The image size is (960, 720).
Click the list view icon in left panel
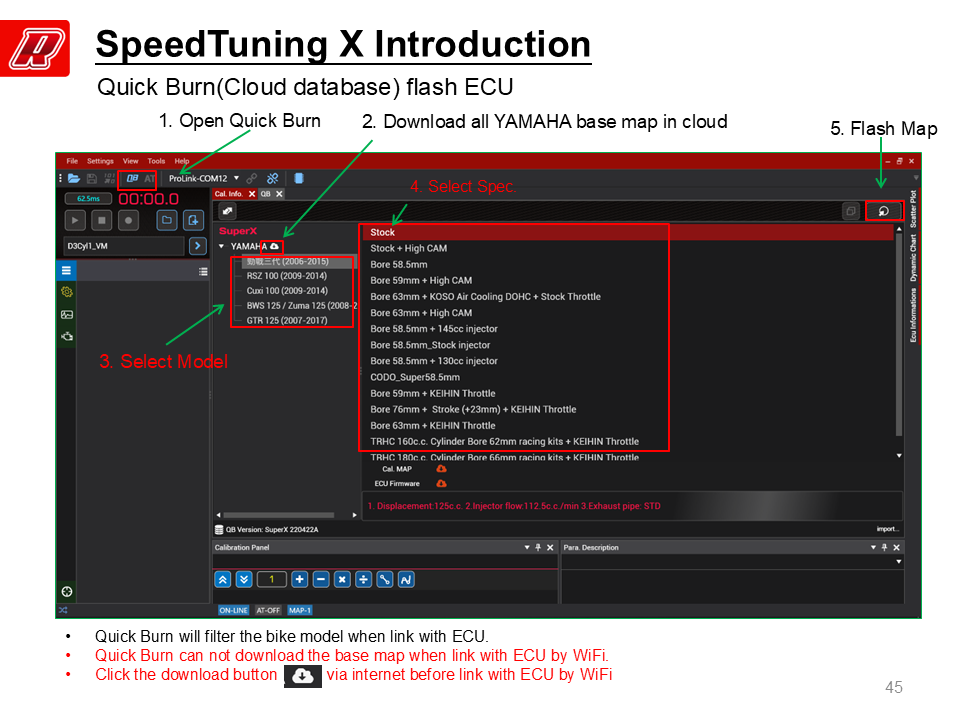click(203, 272)
